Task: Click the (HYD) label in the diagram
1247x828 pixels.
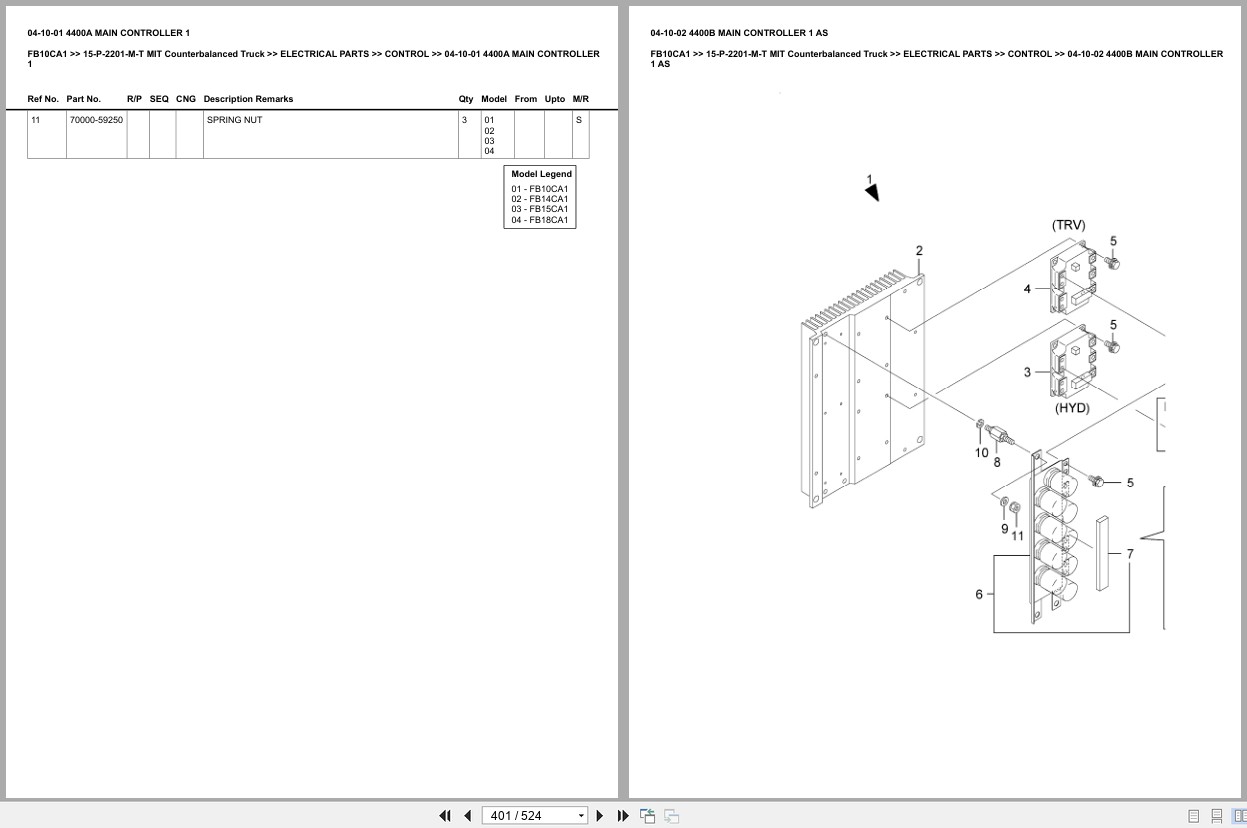Action: click(1072, 408)
